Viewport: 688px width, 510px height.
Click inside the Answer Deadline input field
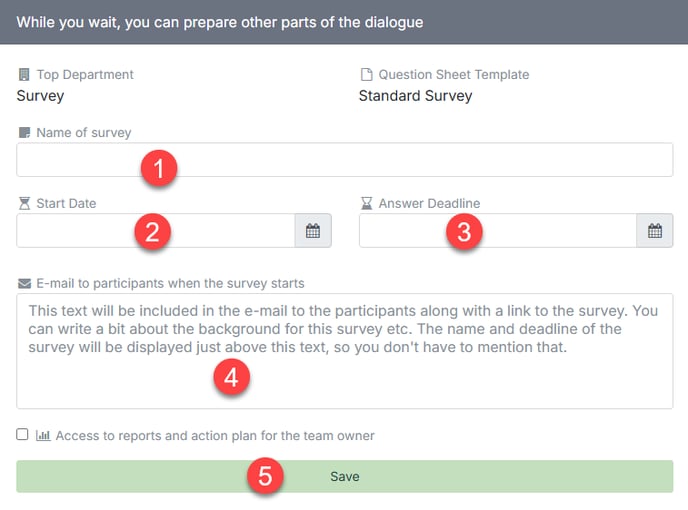tap(498, 230)
